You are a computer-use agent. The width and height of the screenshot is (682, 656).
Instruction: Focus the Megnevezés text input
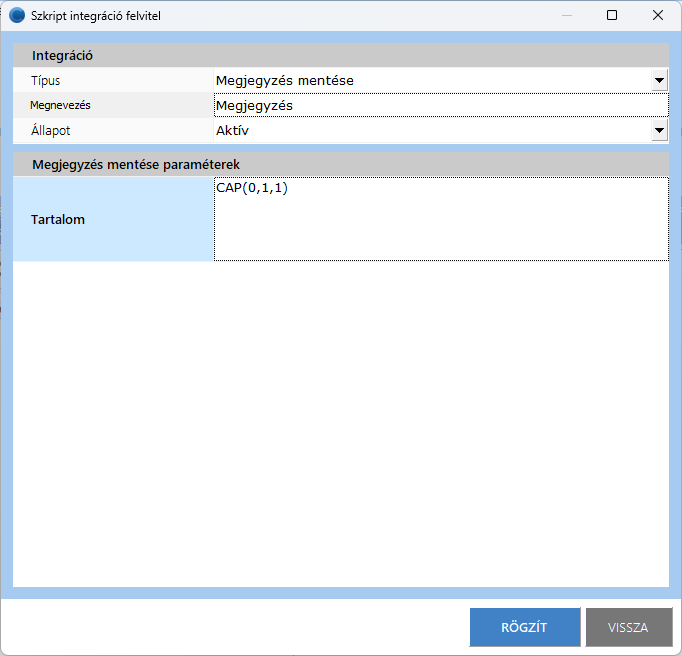click(440, 106)
